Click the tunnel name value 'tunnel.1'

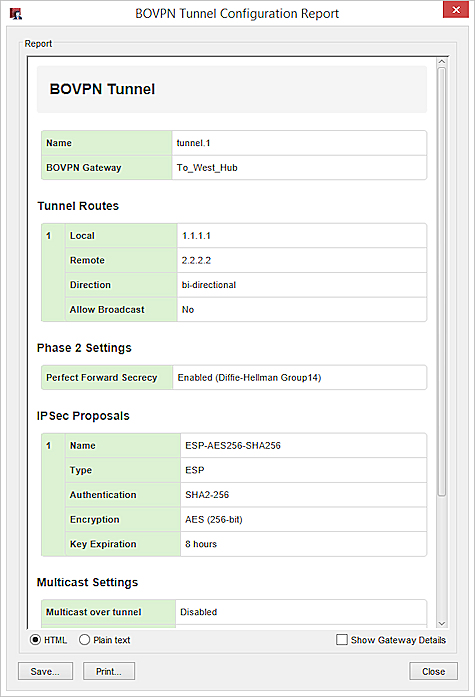point(193,143)
